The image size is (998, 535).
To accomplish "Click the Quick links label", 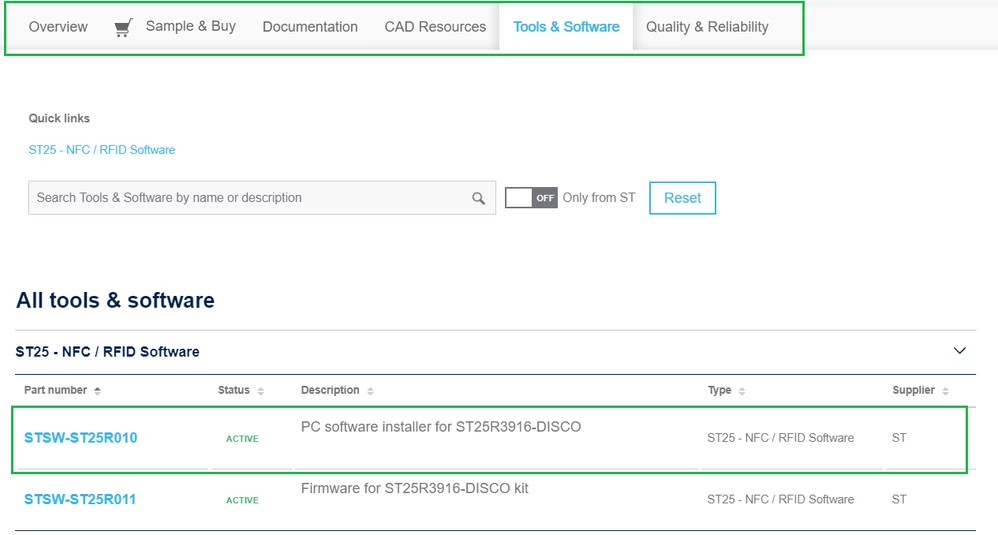I will tap(59, 118).
